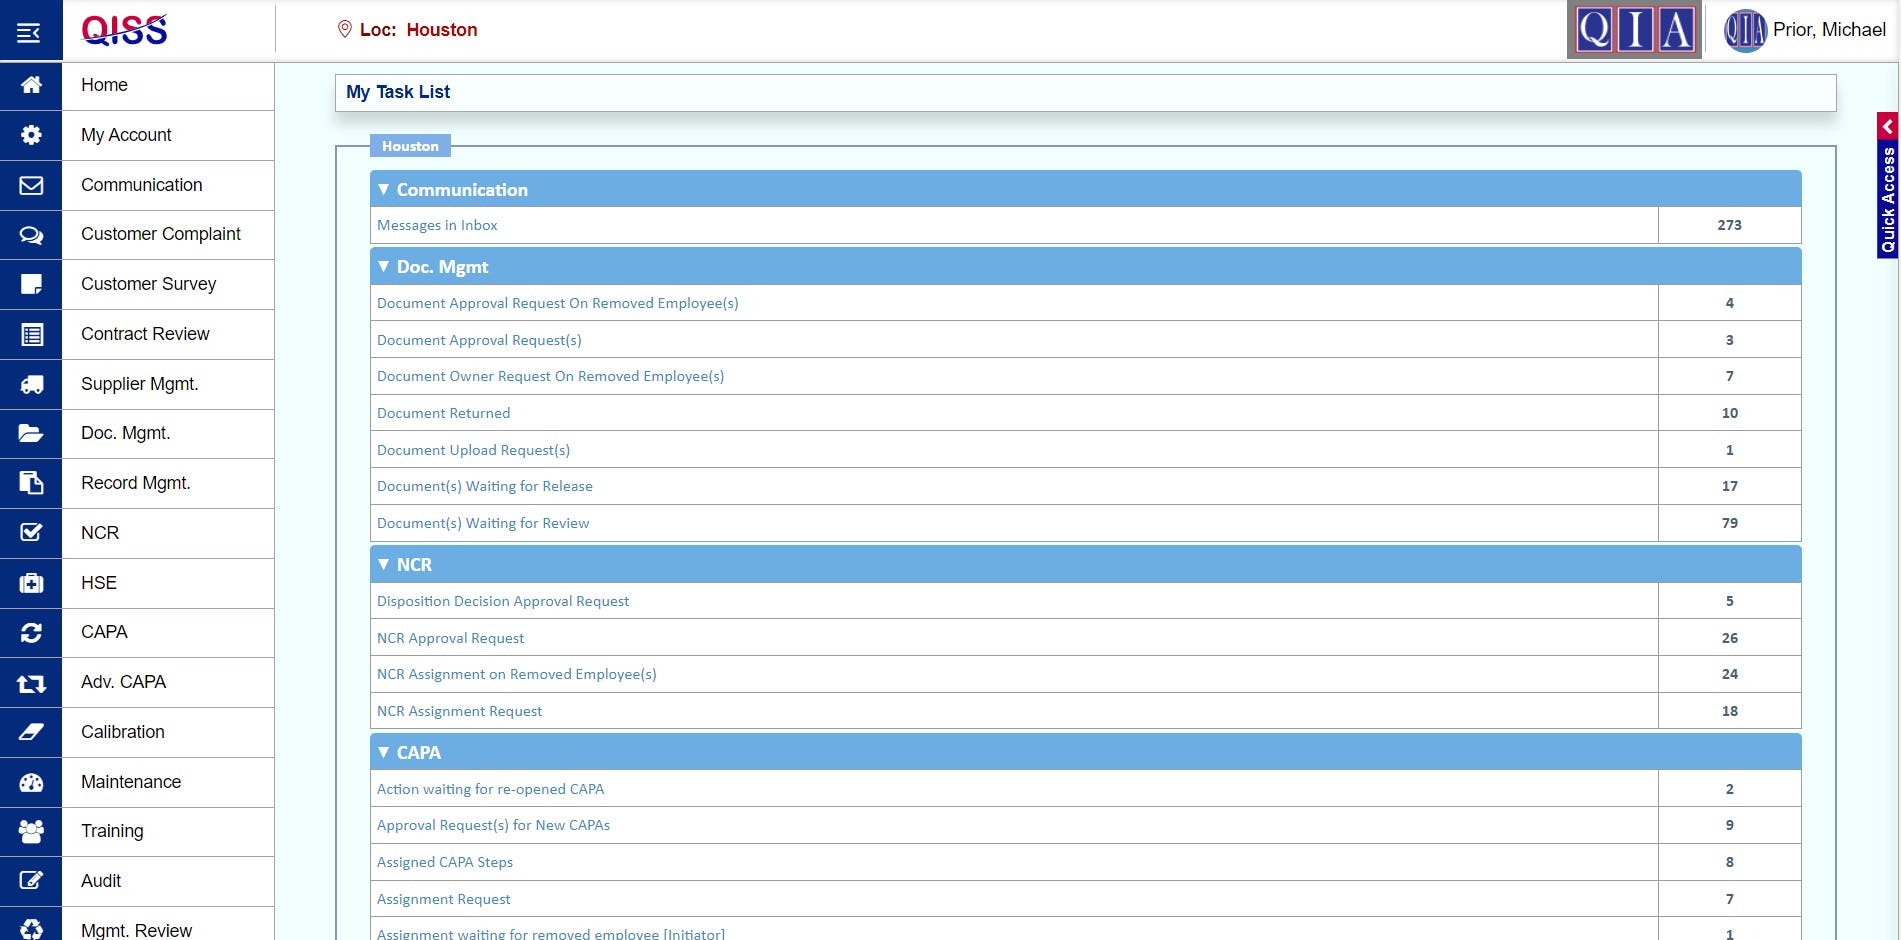
Task: Click Document(s) Waiting for Review link
Action: click(483, 523)
